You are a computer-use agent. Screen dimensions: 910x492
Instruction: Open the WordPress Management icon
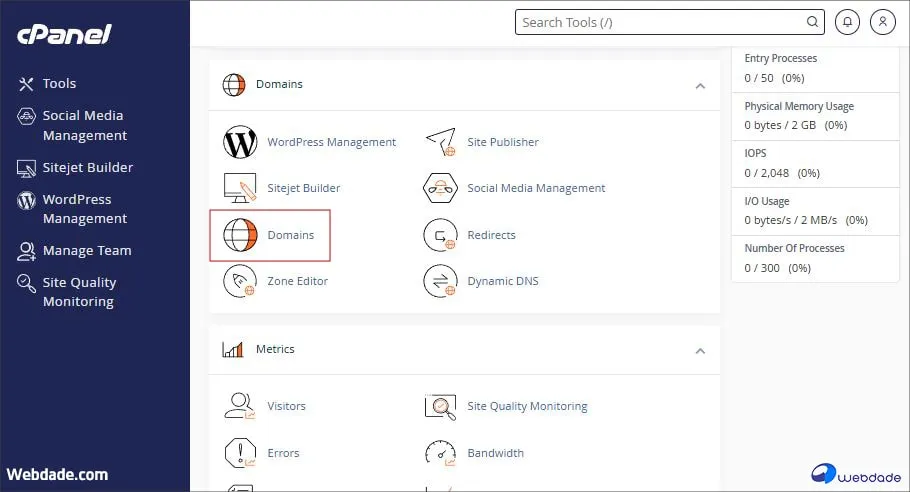240,143
